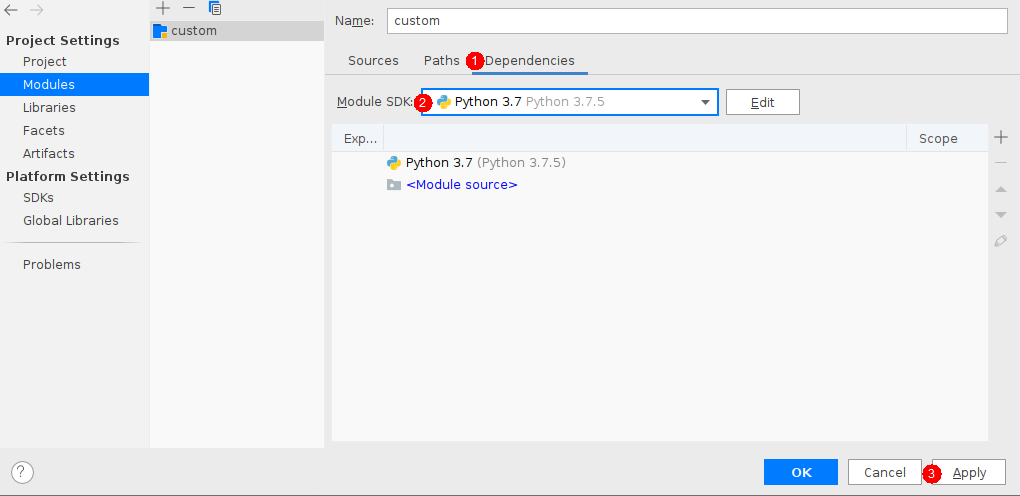The image size is (1020, 496).
Task: Select the Python 3.7 dependency row
Action: (660, 163)
